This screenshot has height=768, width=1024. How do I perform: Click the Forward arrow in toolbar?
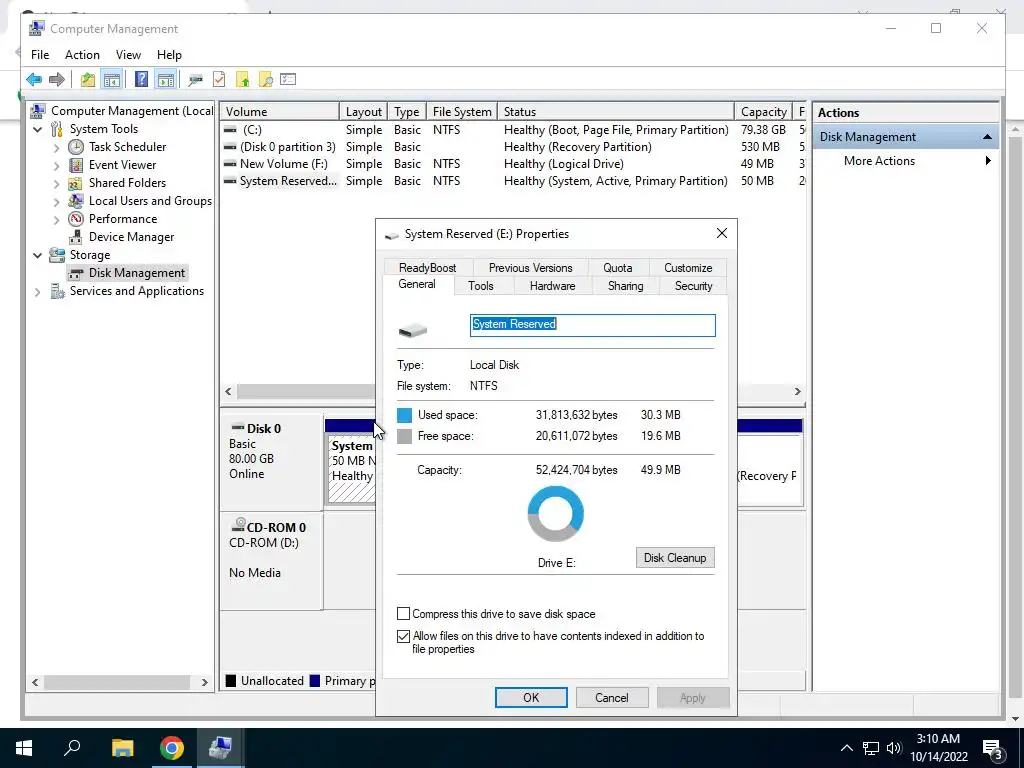tap(57, 80)
